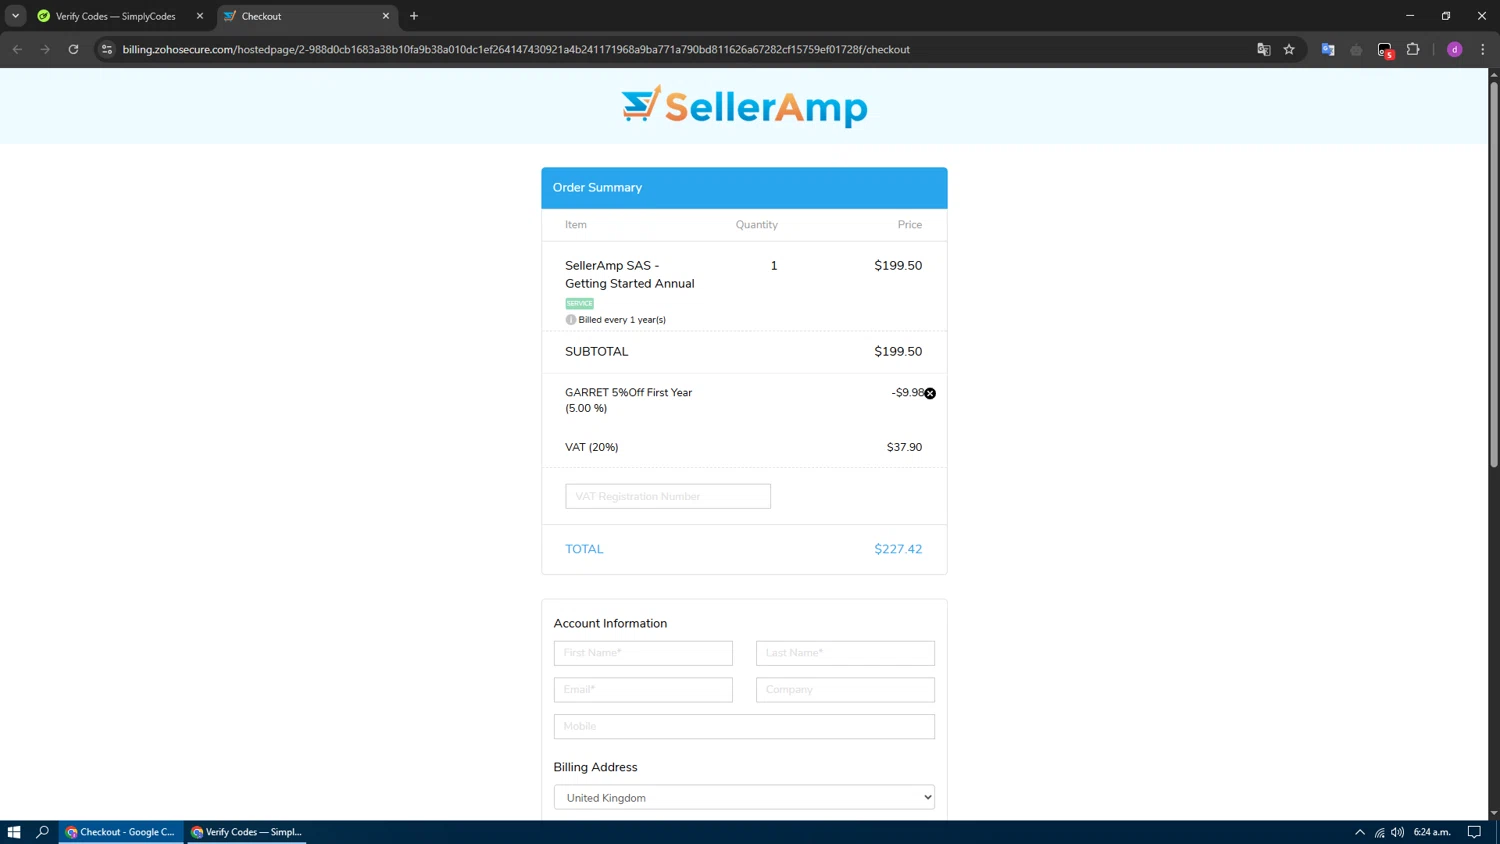This screenshot has width=1500, height=844.
Task: Open Chrome profile avatar
Action: click(1455, 49)
